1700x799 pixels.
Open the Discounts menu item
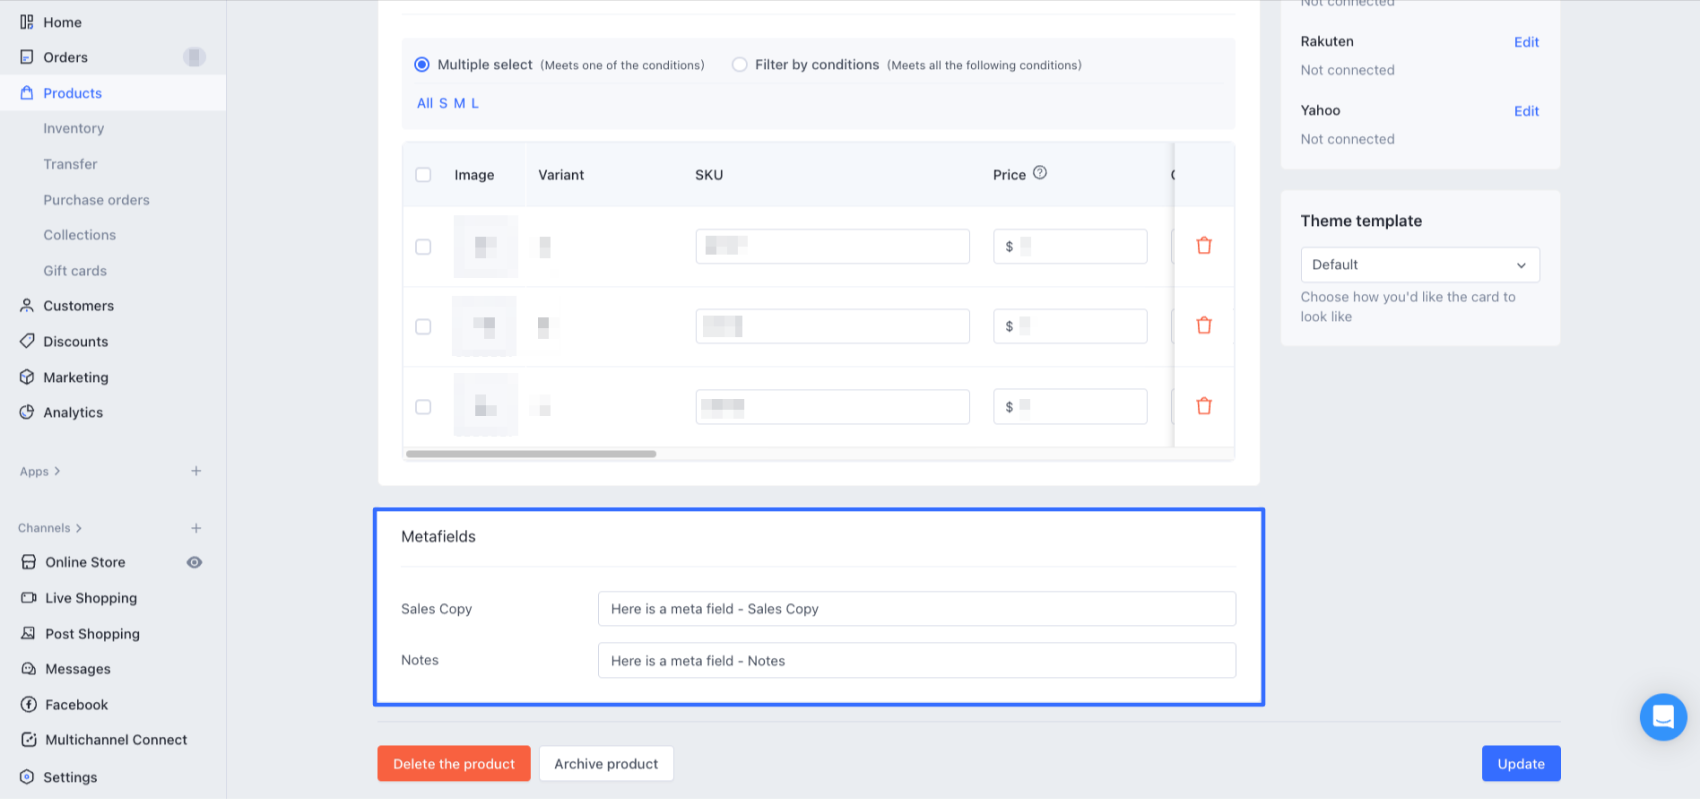[75, 342]
